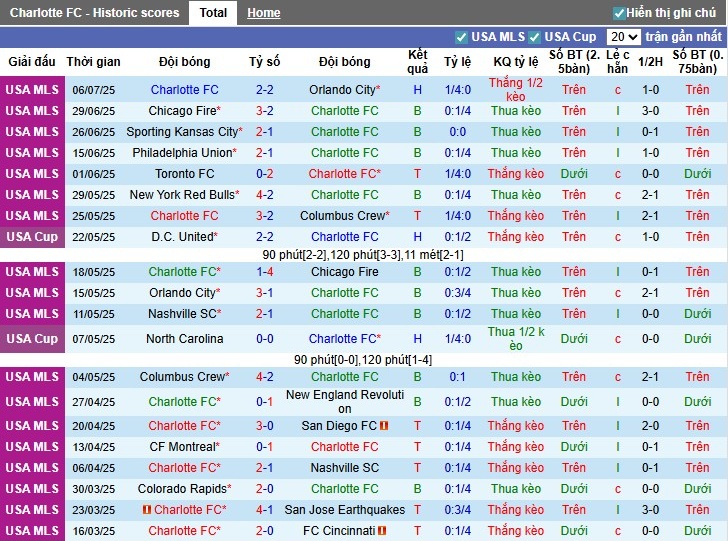Click FC Cincinnati team name
The height and width of the screenshot is (541, 728).
coord(339,530)
